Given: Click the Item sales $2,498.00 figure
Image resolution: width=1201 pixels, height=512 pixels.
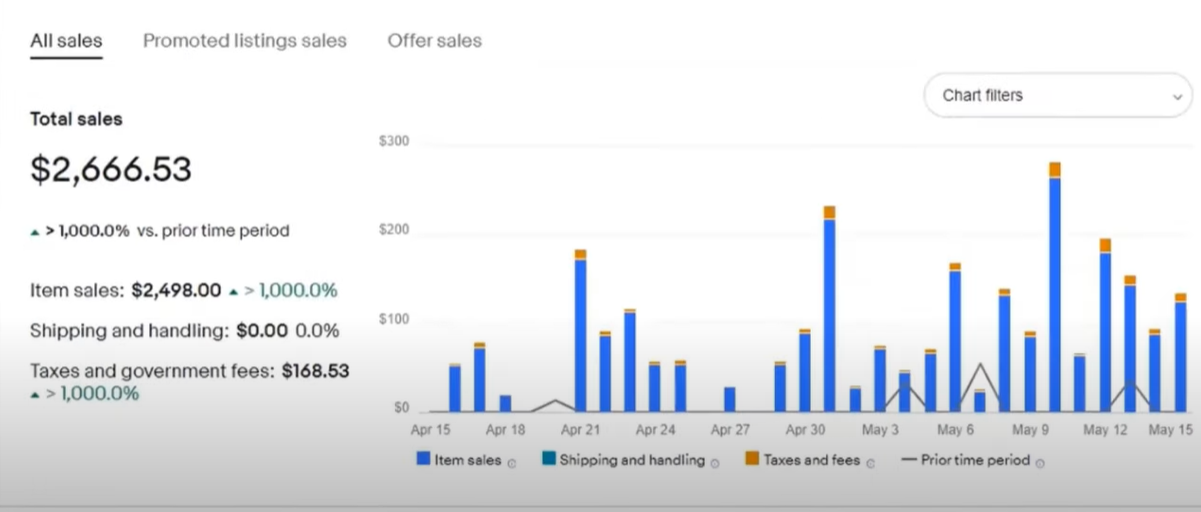Looking at the screenshot, I should pos(176,291).
